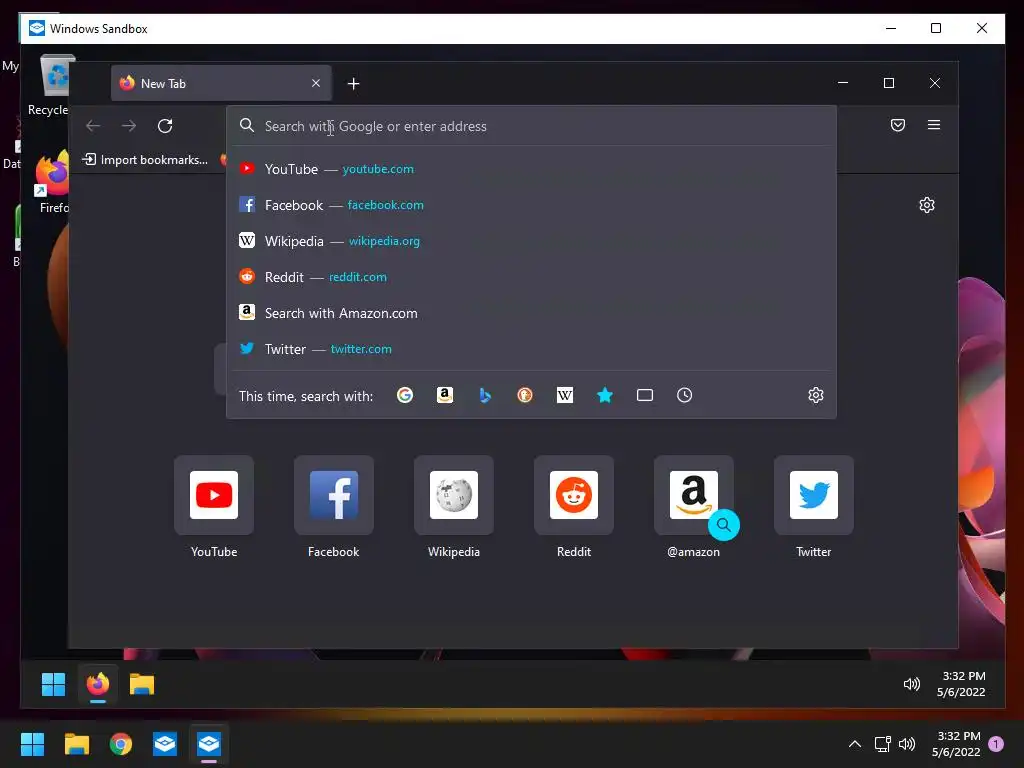1024x768 pixels.
Task: Click sandbox Start button
Action: [53, 684]
